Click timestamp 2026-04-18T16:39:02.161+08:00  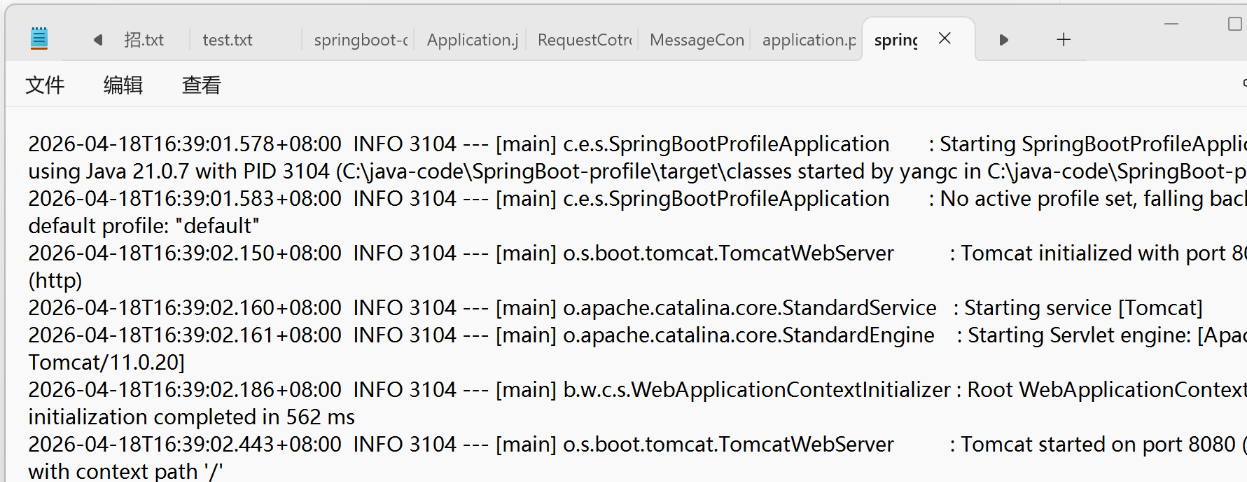tap(185, 335)
